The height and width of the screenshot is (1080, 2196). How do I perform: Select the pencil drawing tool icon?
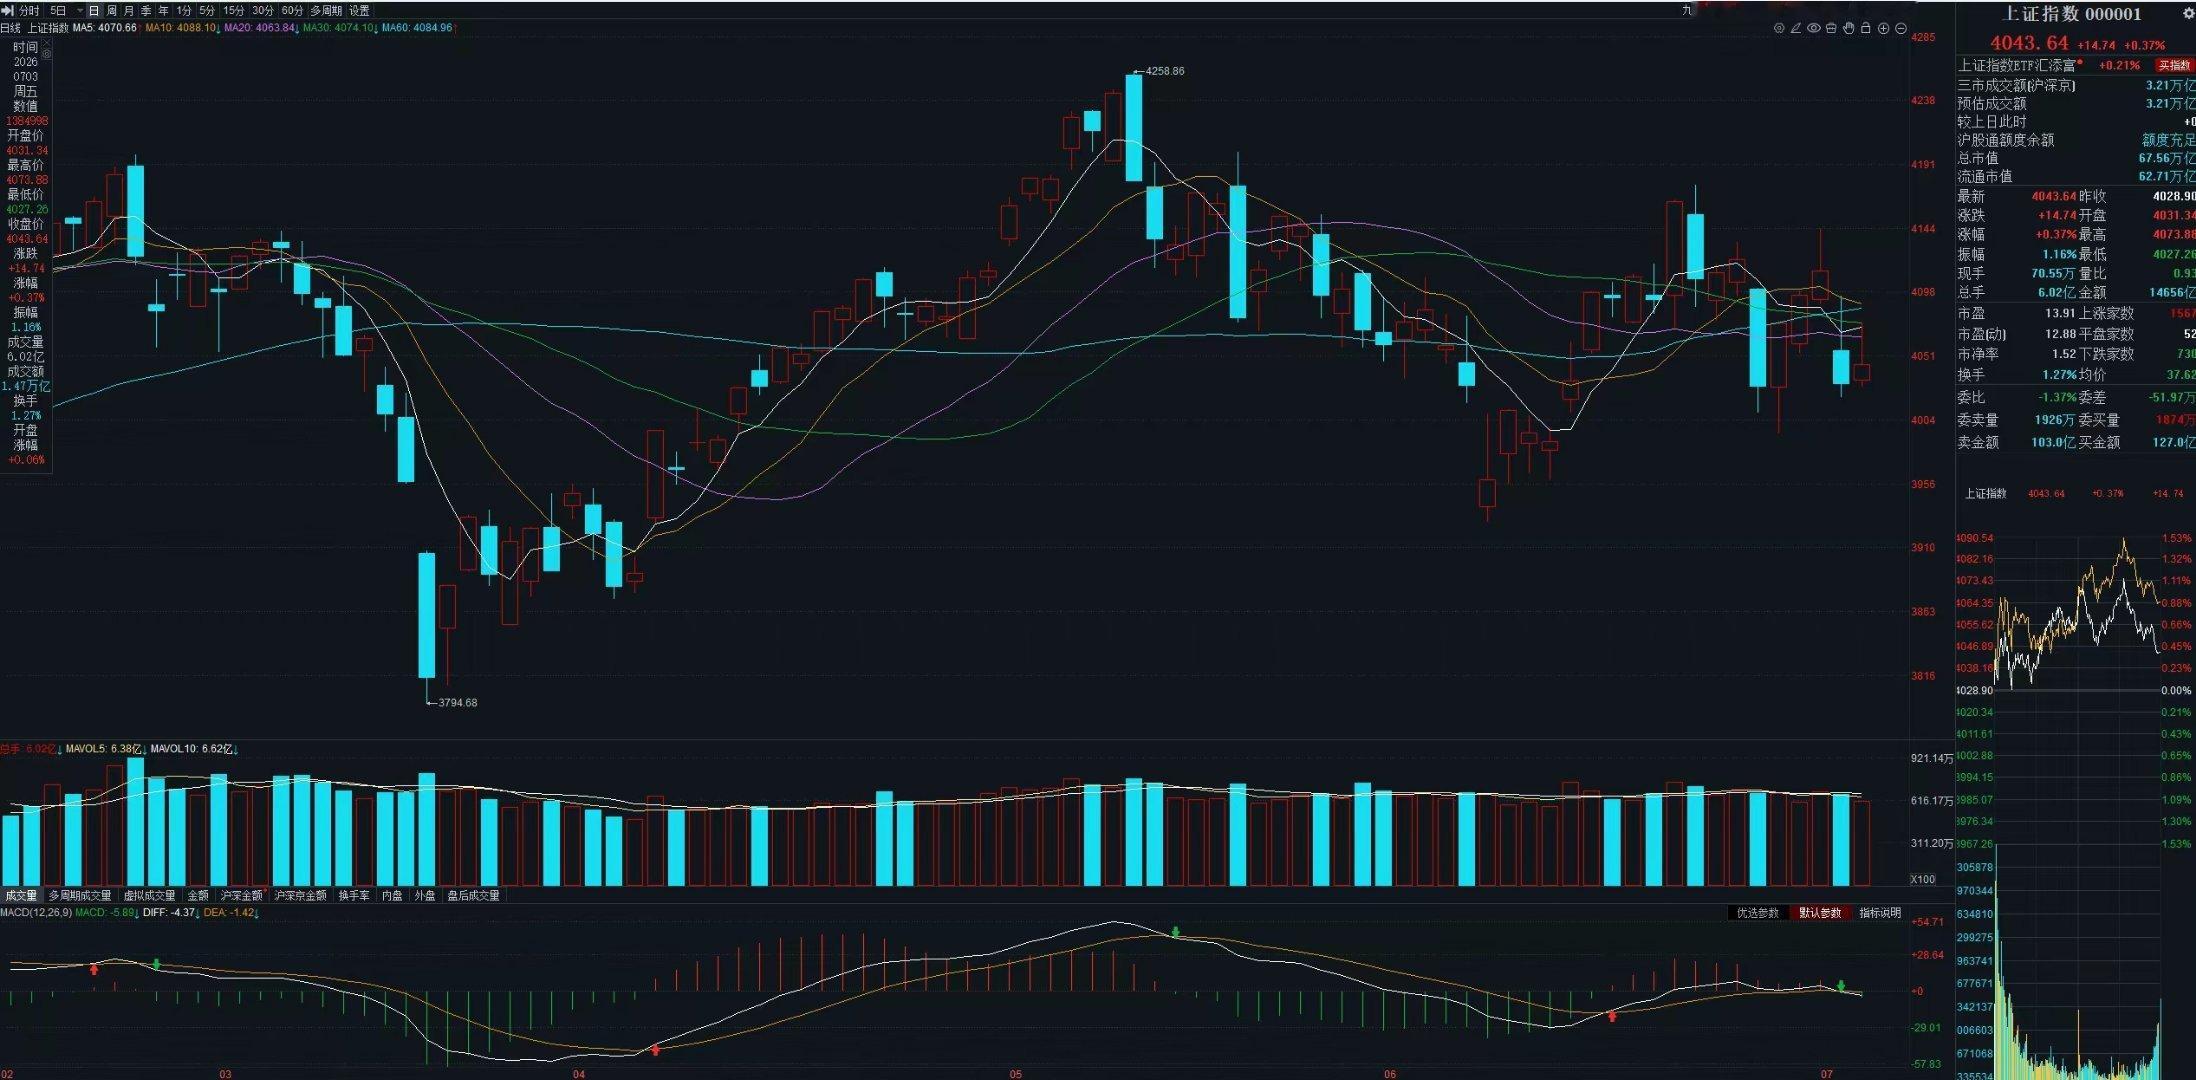coord(1796,28)
